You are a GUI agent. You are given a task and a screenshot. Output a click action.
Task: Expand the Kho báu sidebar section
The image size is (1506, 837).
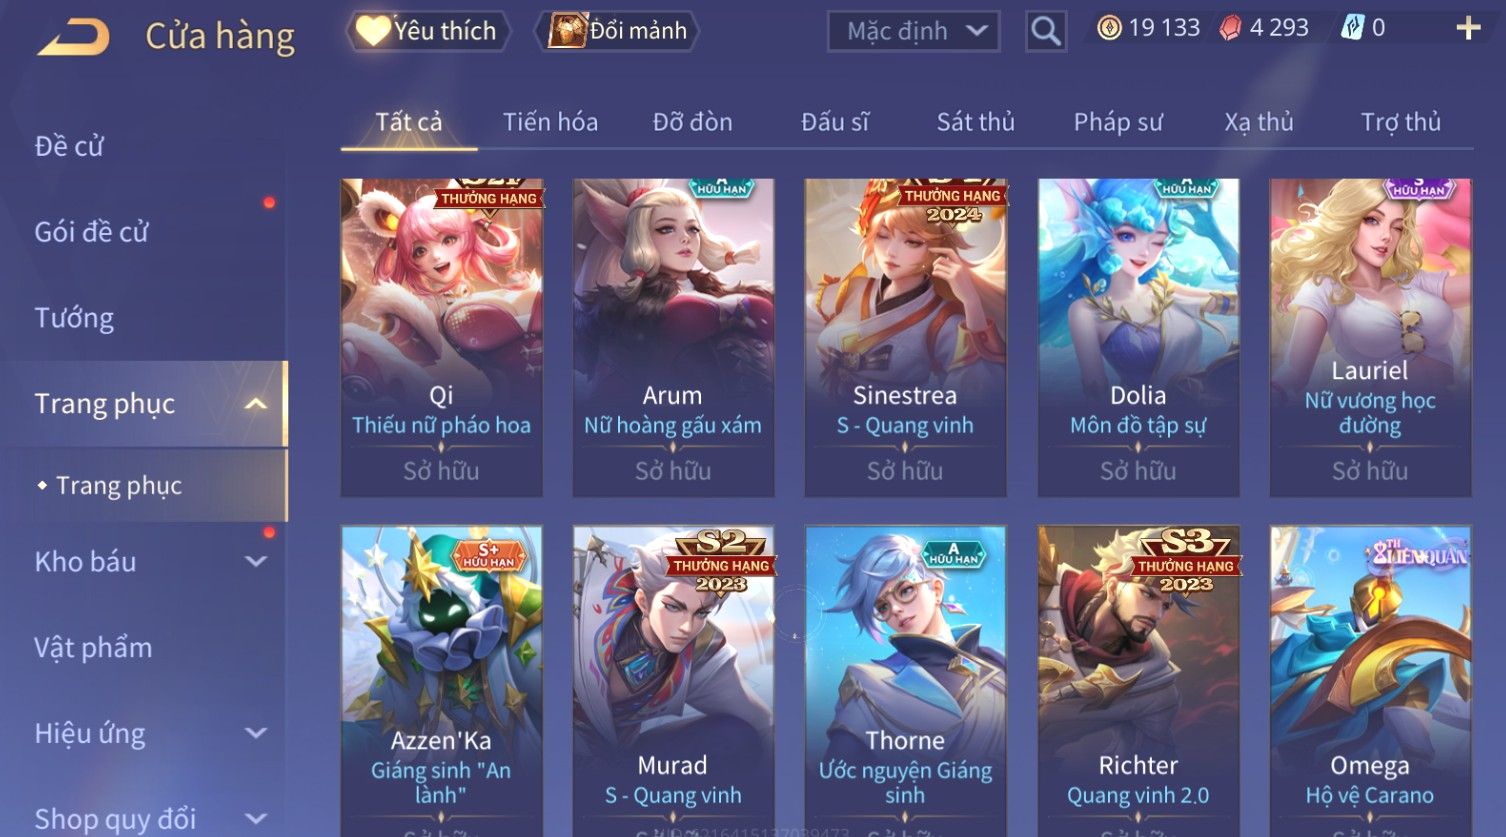pos(256,562)
